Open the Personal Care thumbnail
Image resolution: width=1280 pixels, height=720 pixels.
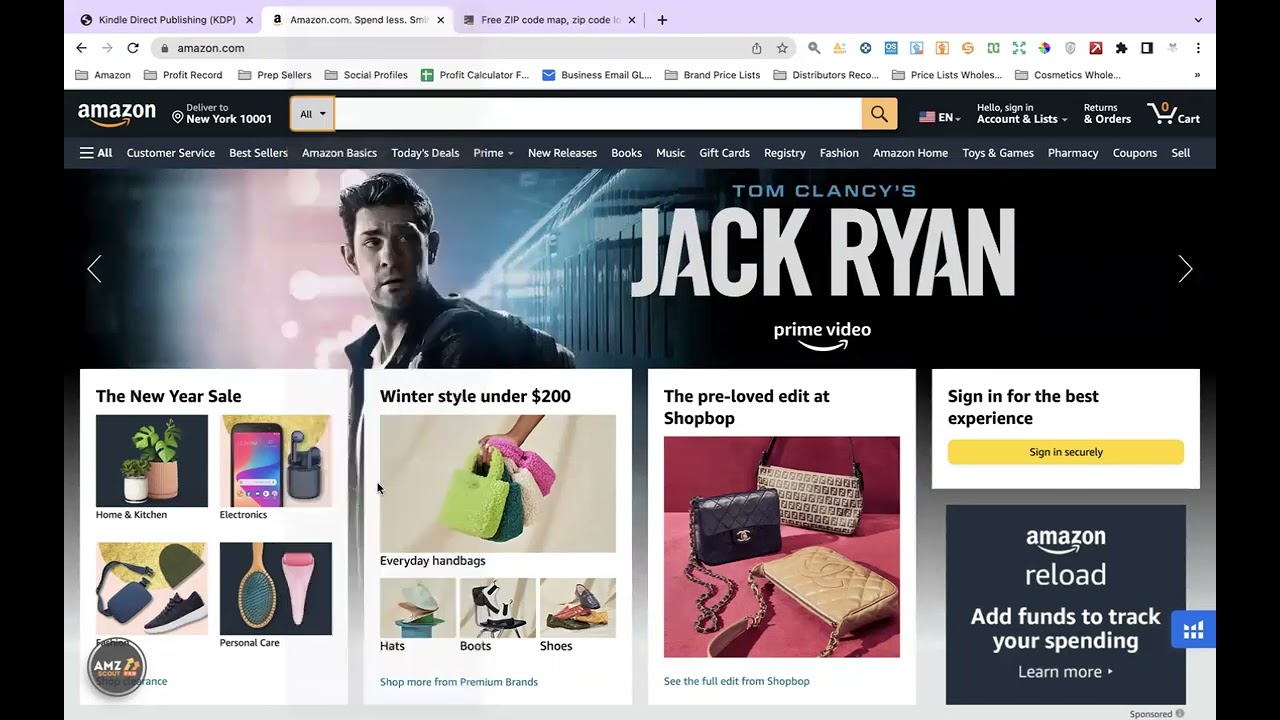coord(276,589)
